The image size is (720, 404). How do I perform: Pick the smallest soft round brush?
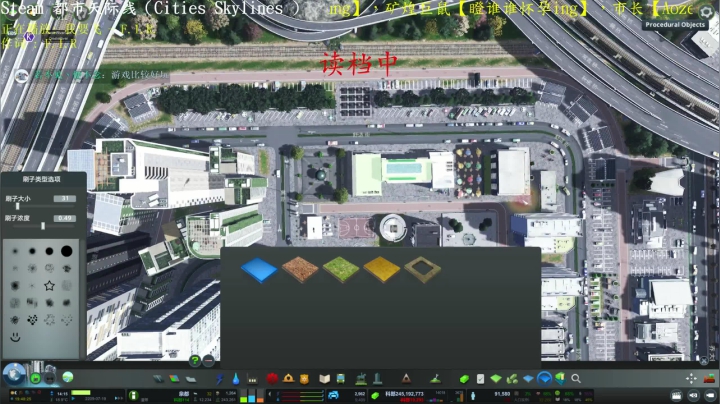(15, 251)
